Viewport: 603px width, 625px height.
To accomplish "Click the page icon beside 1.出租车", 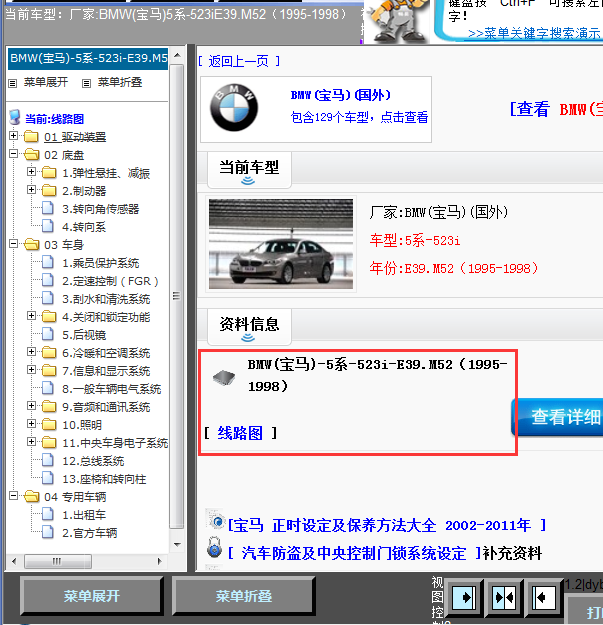I will [x=48, y=514].
